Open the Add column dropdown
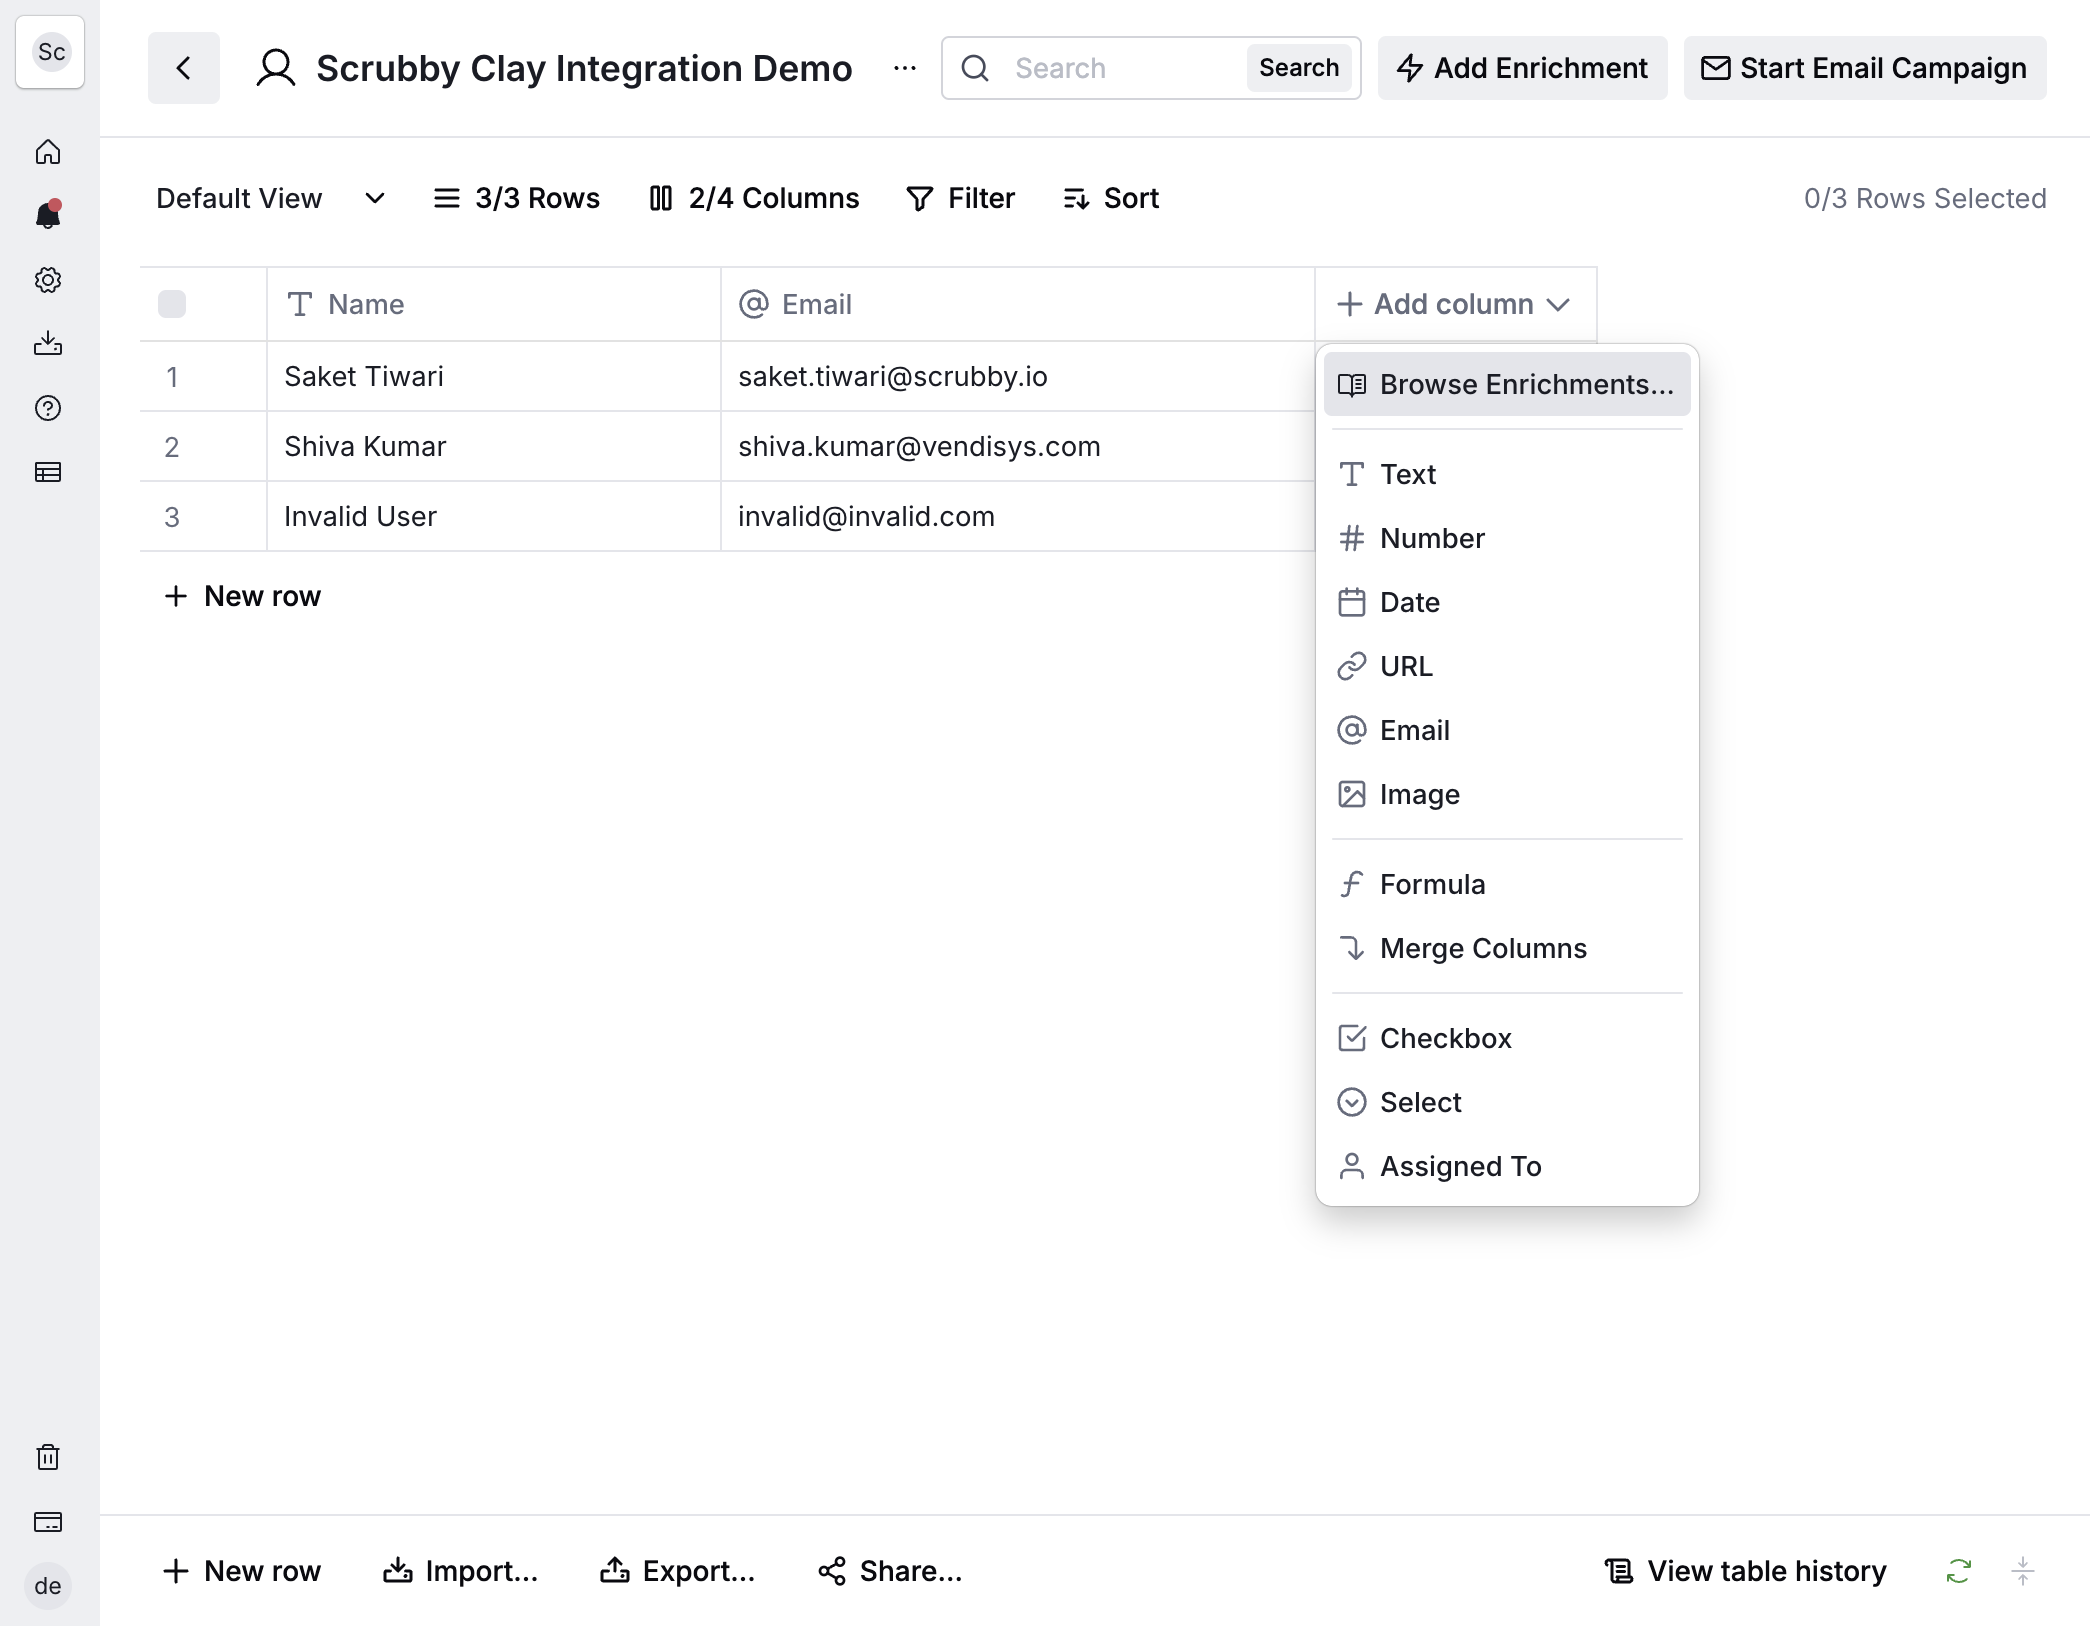2090x1626 pixels. (x=1454, y=304)
